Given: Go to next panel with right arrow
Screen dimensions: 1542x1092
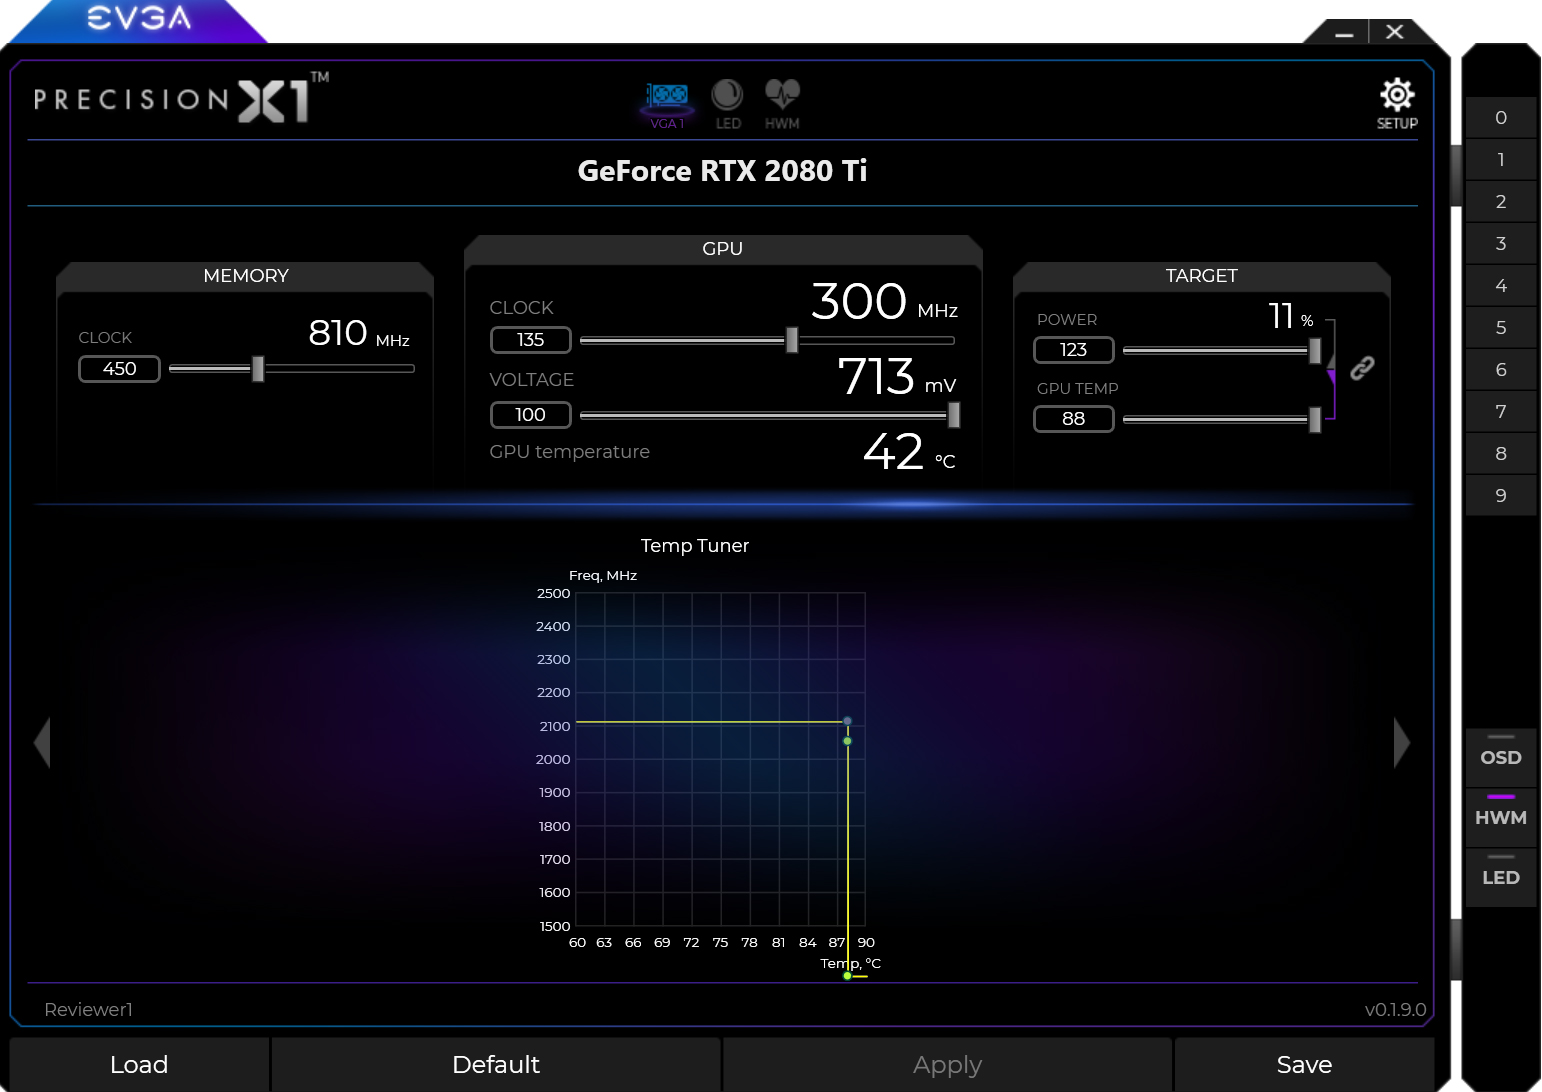Looking at the screenshot, I should [x=1402, y=742].
